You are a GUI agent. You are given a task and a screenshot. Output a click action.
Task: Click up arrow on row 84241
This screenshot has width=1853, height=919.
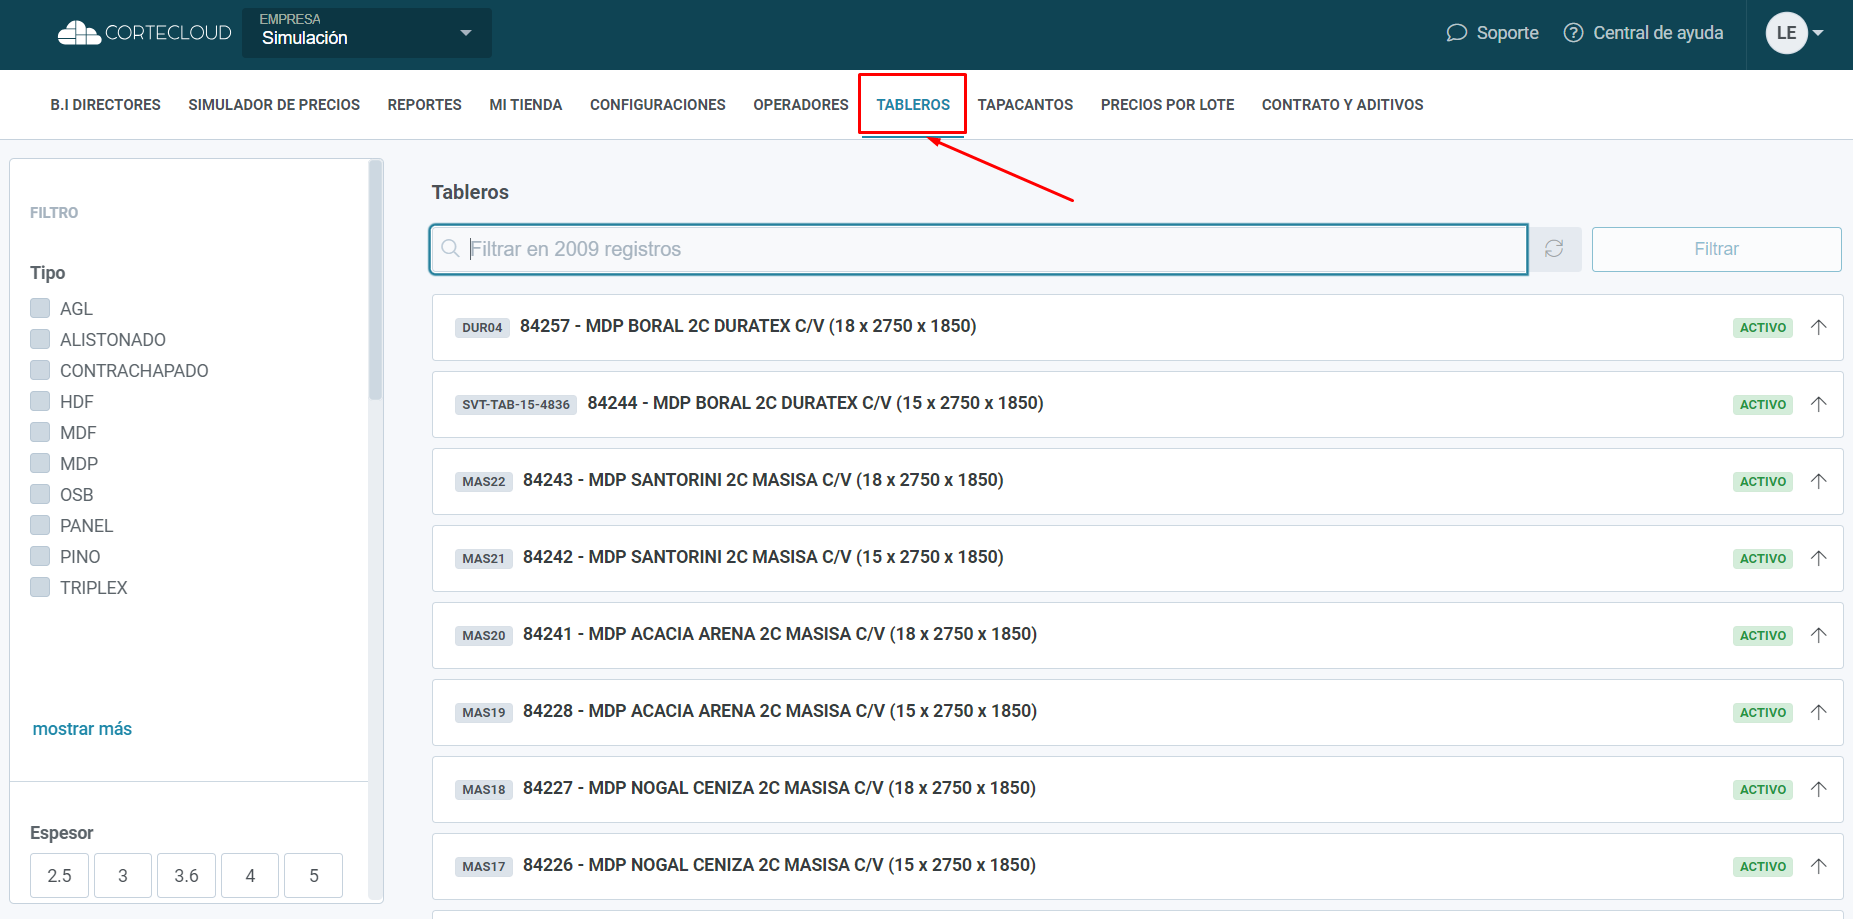tap(1819, 635)
